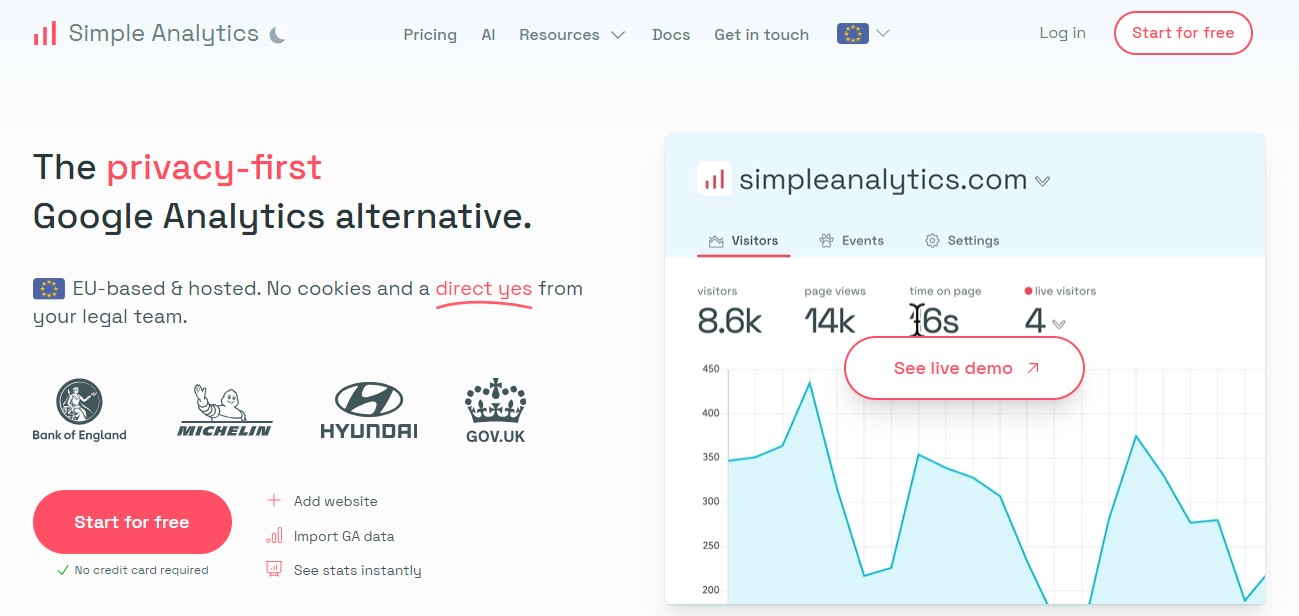Click the EU flag icon before EU-based text

click(49, 289)
